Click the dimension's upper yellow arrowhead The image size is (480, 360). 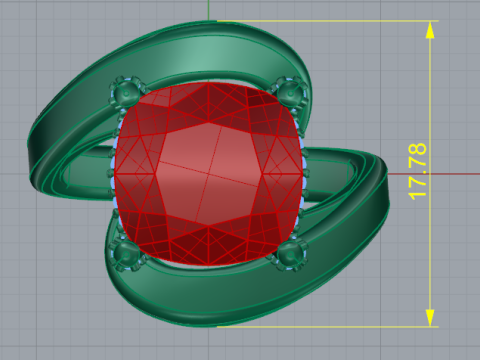[x=430, y=30]
